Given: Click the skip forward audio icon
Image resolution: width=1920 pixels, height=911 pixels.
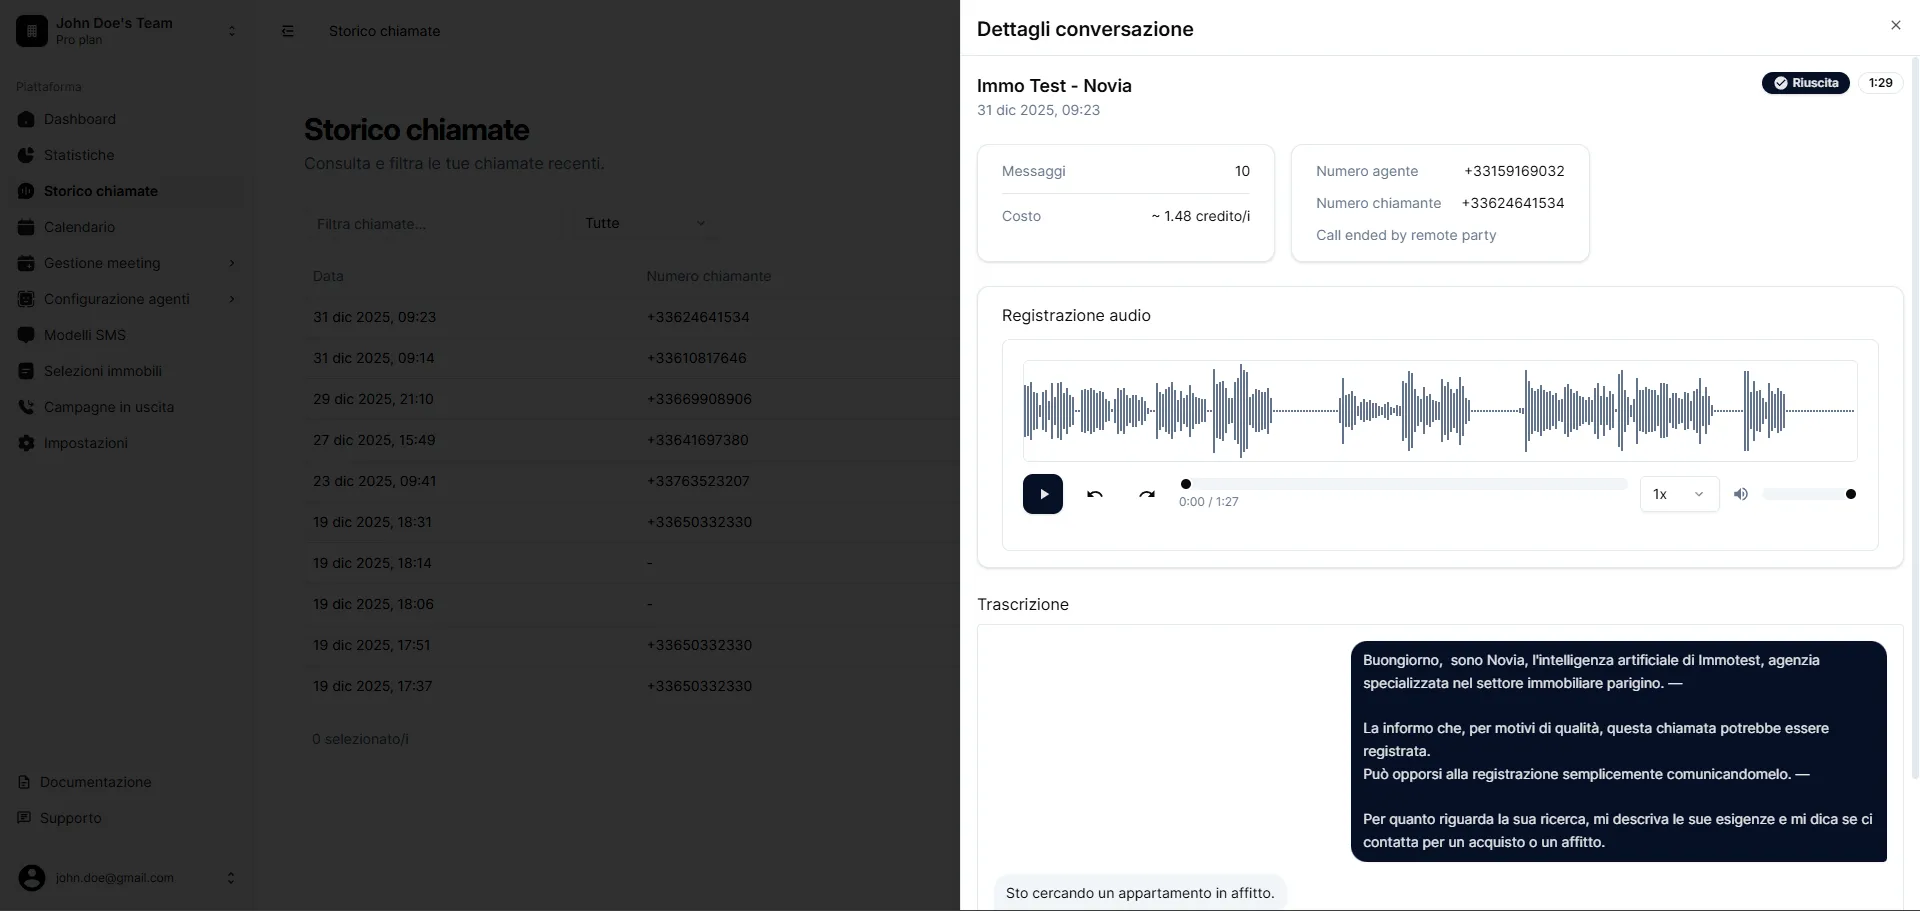Looking at the screenshot, I should (x=1147, y=494).
